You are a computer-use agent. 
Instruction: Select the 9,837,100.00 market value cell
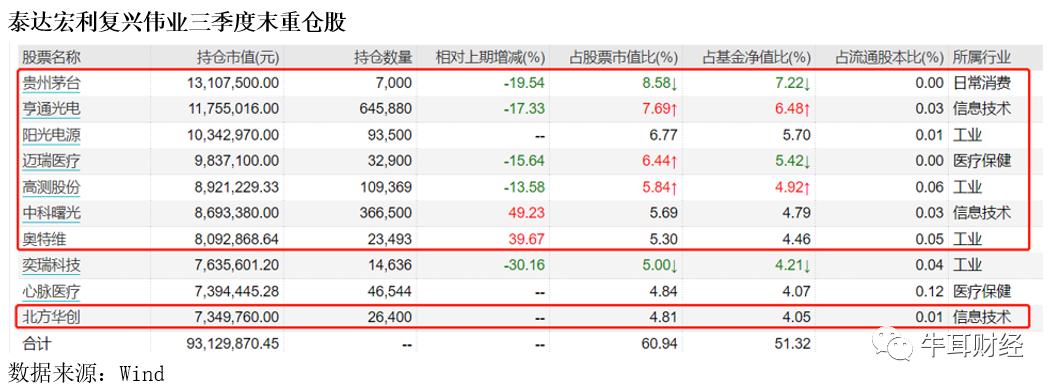[x=238, y=161]
